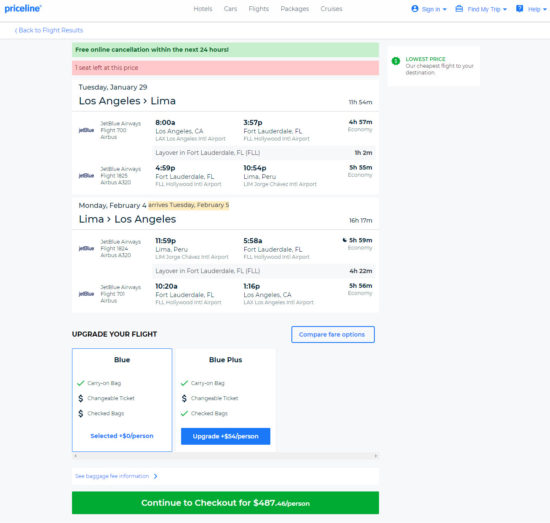Click the 4h 22m Fort Lauderdale layover row
Viewport: 550px width, 523px height.
click(x=264, y=271)
